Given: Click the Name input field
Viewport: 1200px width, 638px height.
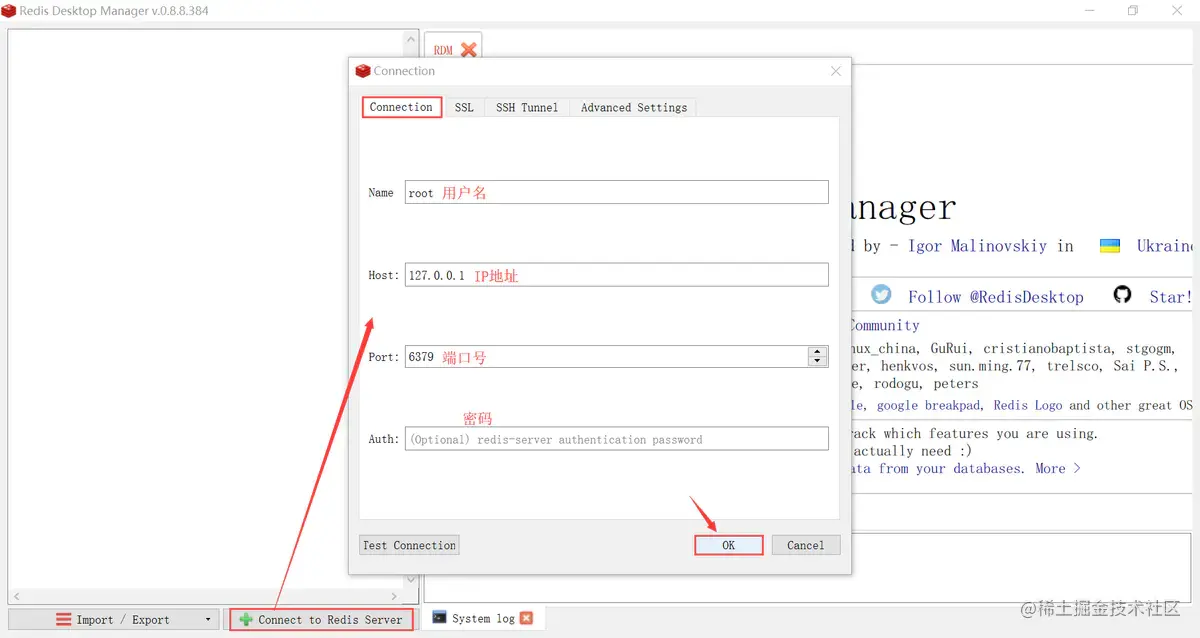Looking at the screenshot, I should pos(617,192).
